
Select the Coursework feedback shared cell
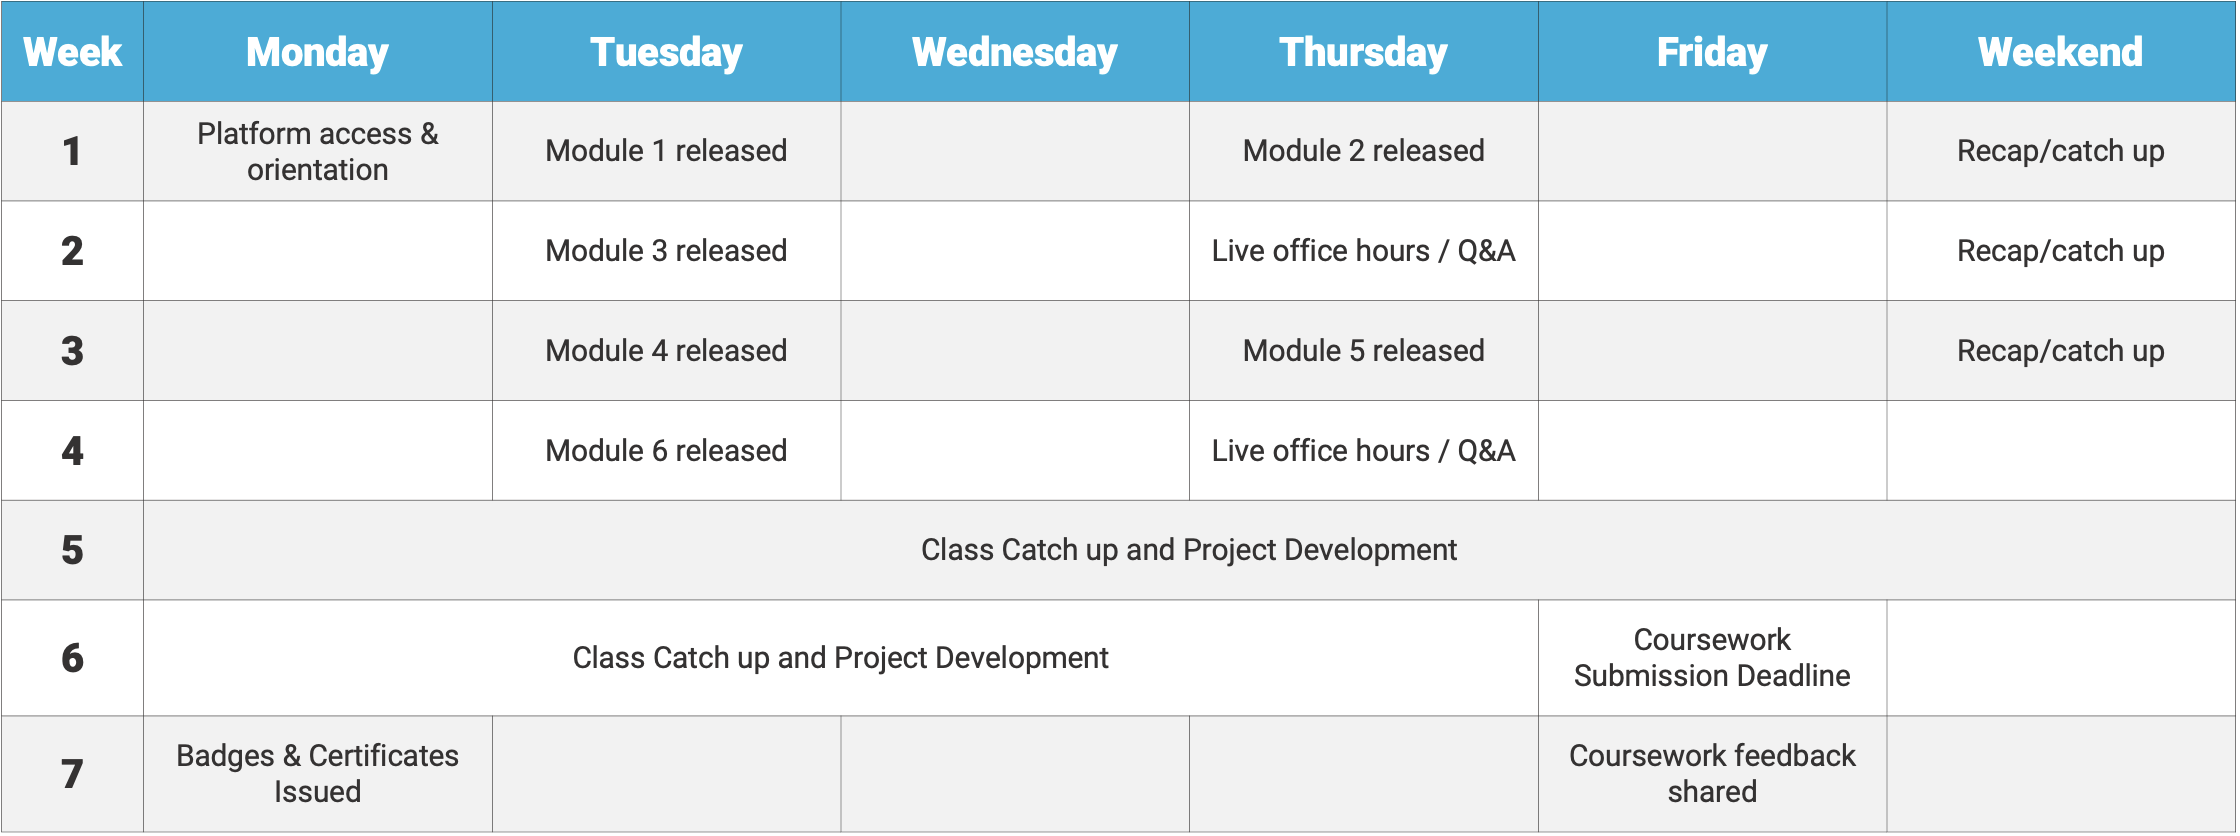click(x=1712, y=774)
